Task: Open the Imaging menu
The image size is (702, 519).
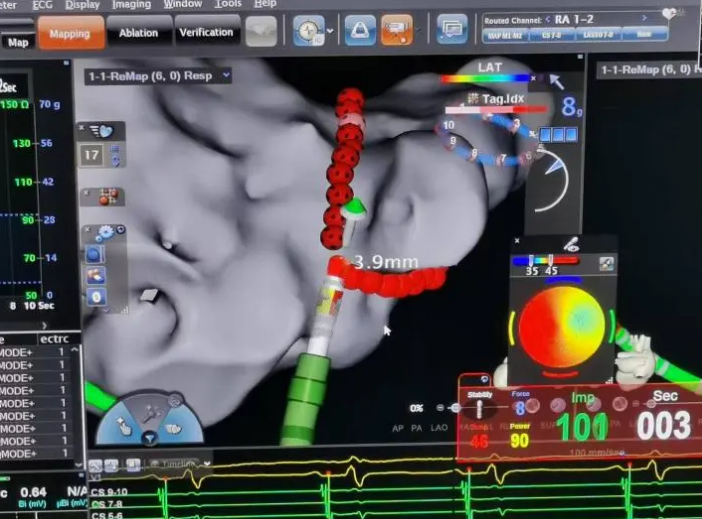Action: [131, 4]
